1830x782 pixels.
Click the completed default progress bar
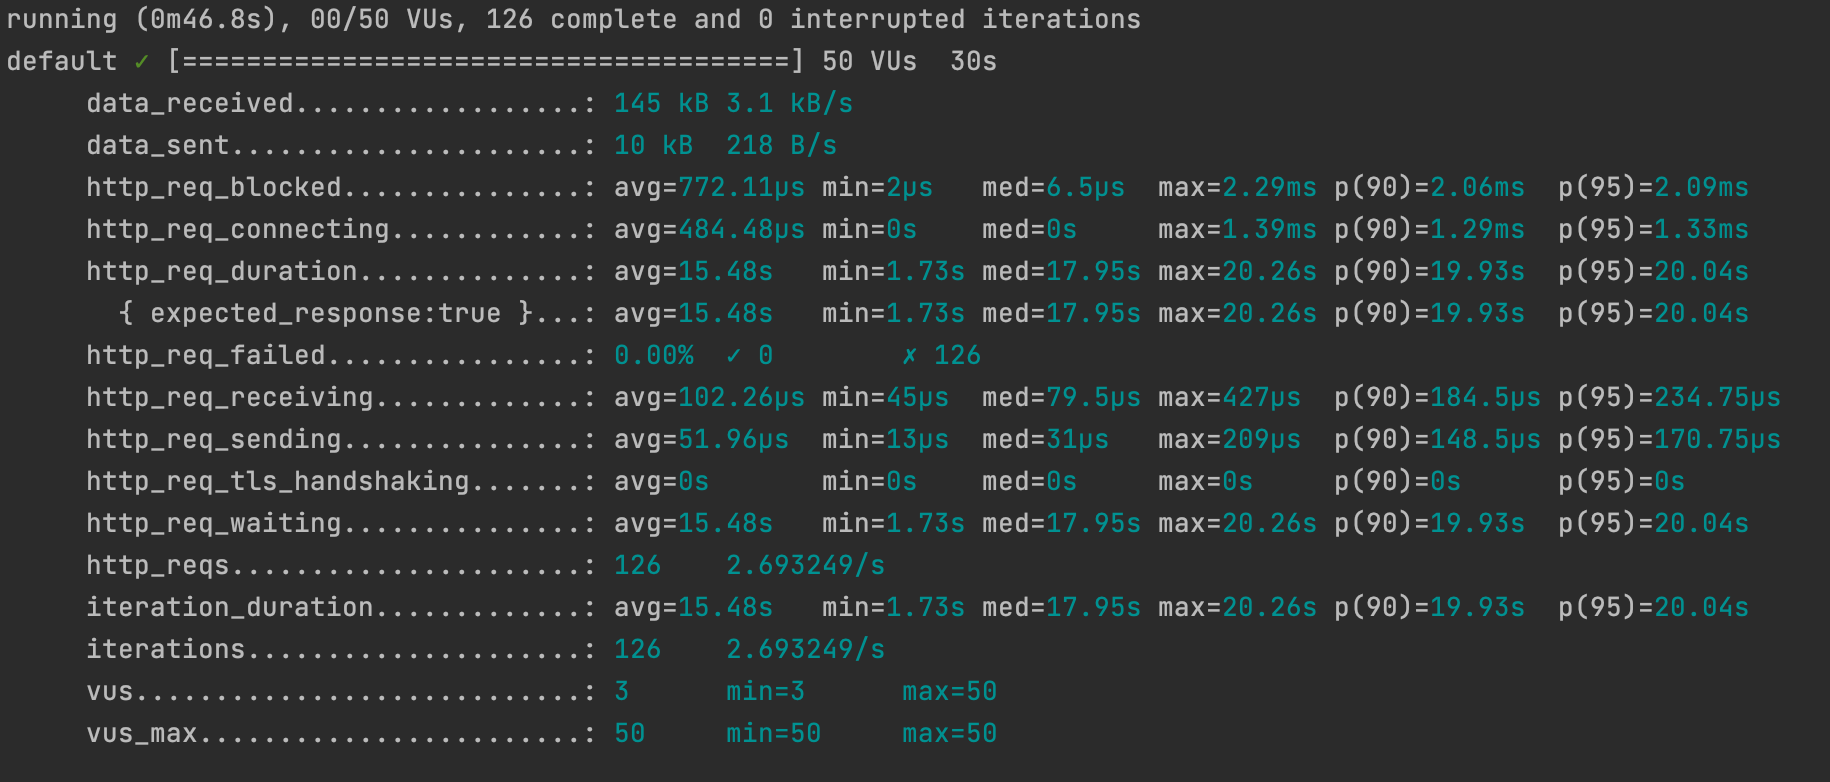tap(485, 62)
